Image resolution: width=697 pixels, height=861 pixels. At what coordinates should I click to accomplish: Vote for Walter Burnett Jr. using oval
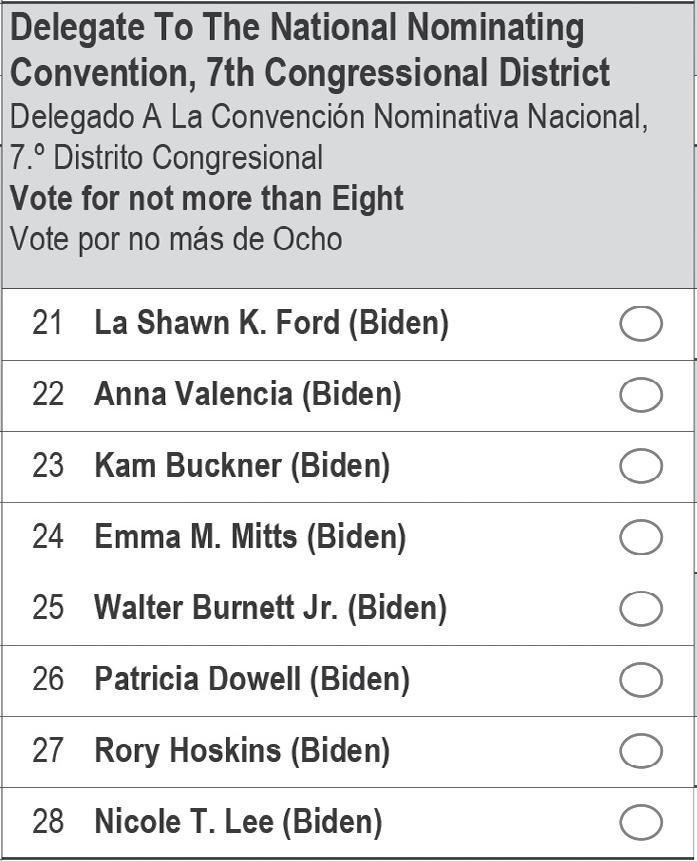coord(641,608)
